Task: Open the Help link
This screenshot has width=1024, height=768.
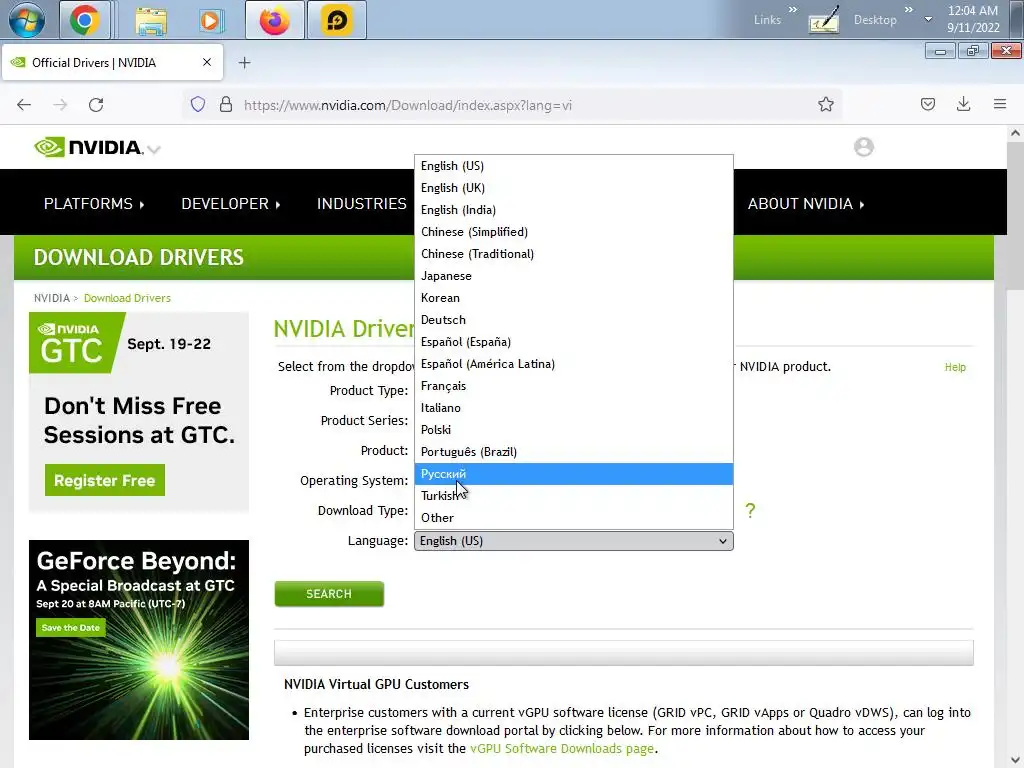Action: tap(955, 367)
